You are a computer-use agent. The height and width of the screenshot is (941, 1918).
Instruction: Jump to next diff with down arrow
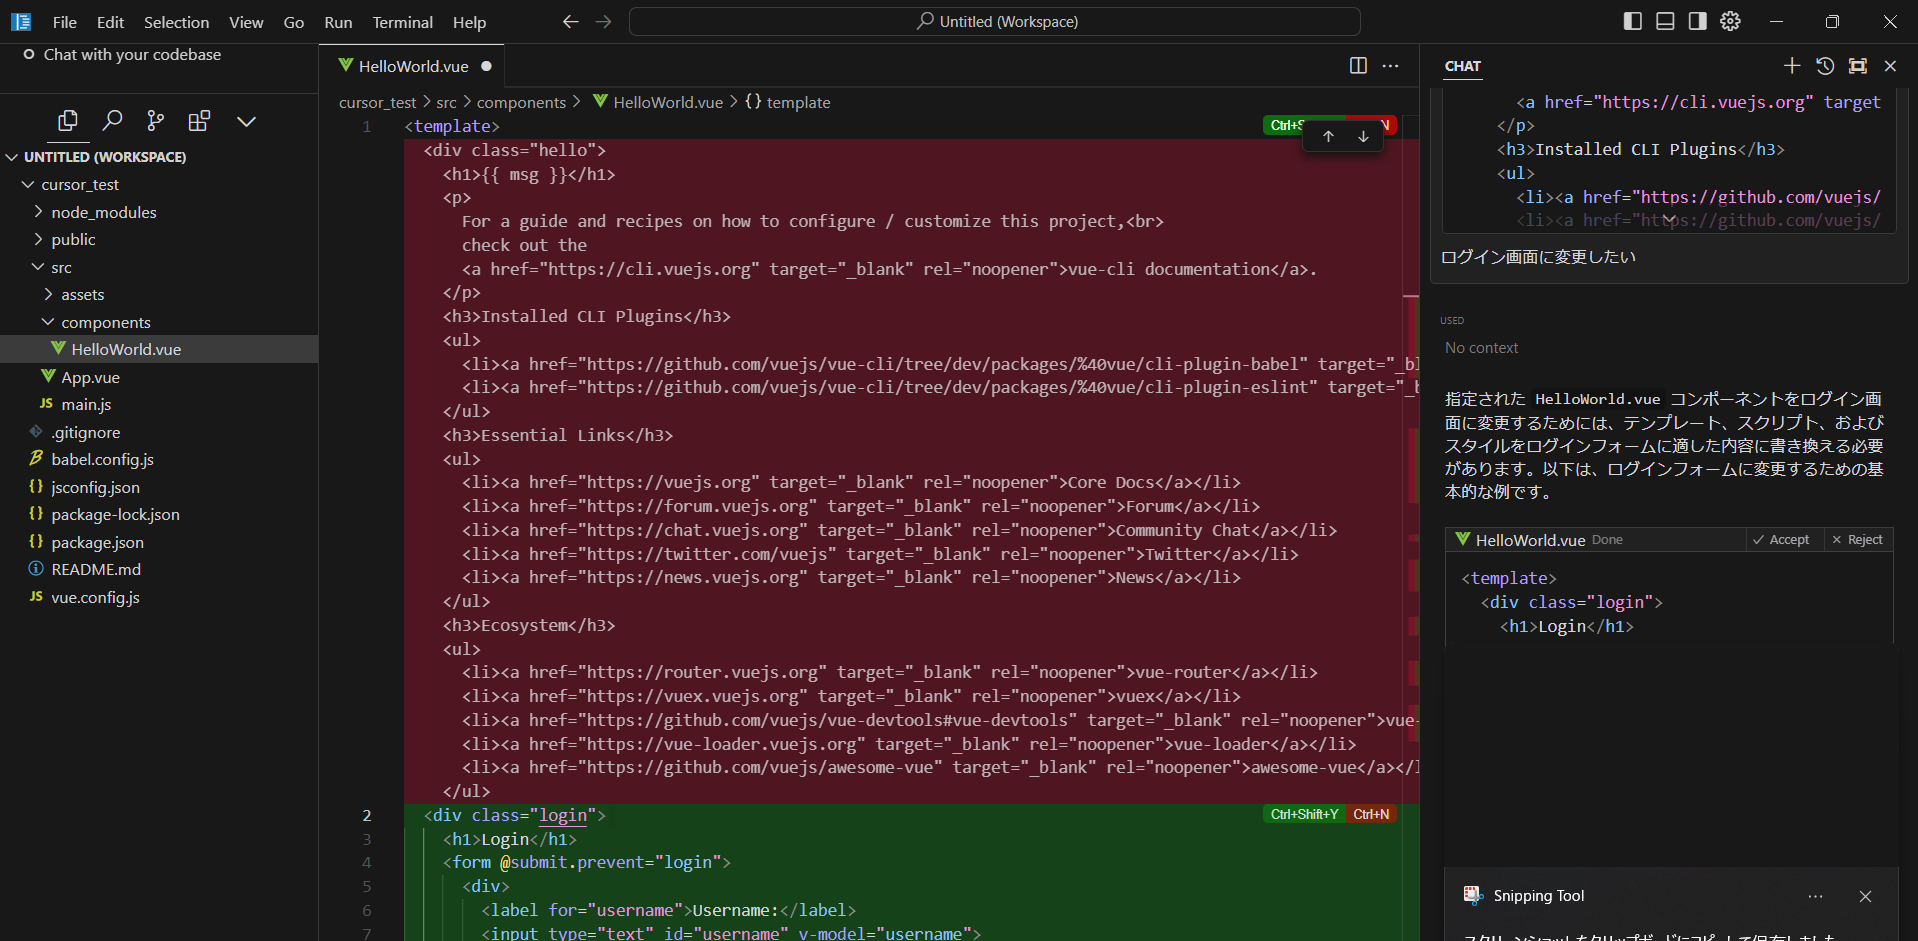click(x=1363, y=136)
